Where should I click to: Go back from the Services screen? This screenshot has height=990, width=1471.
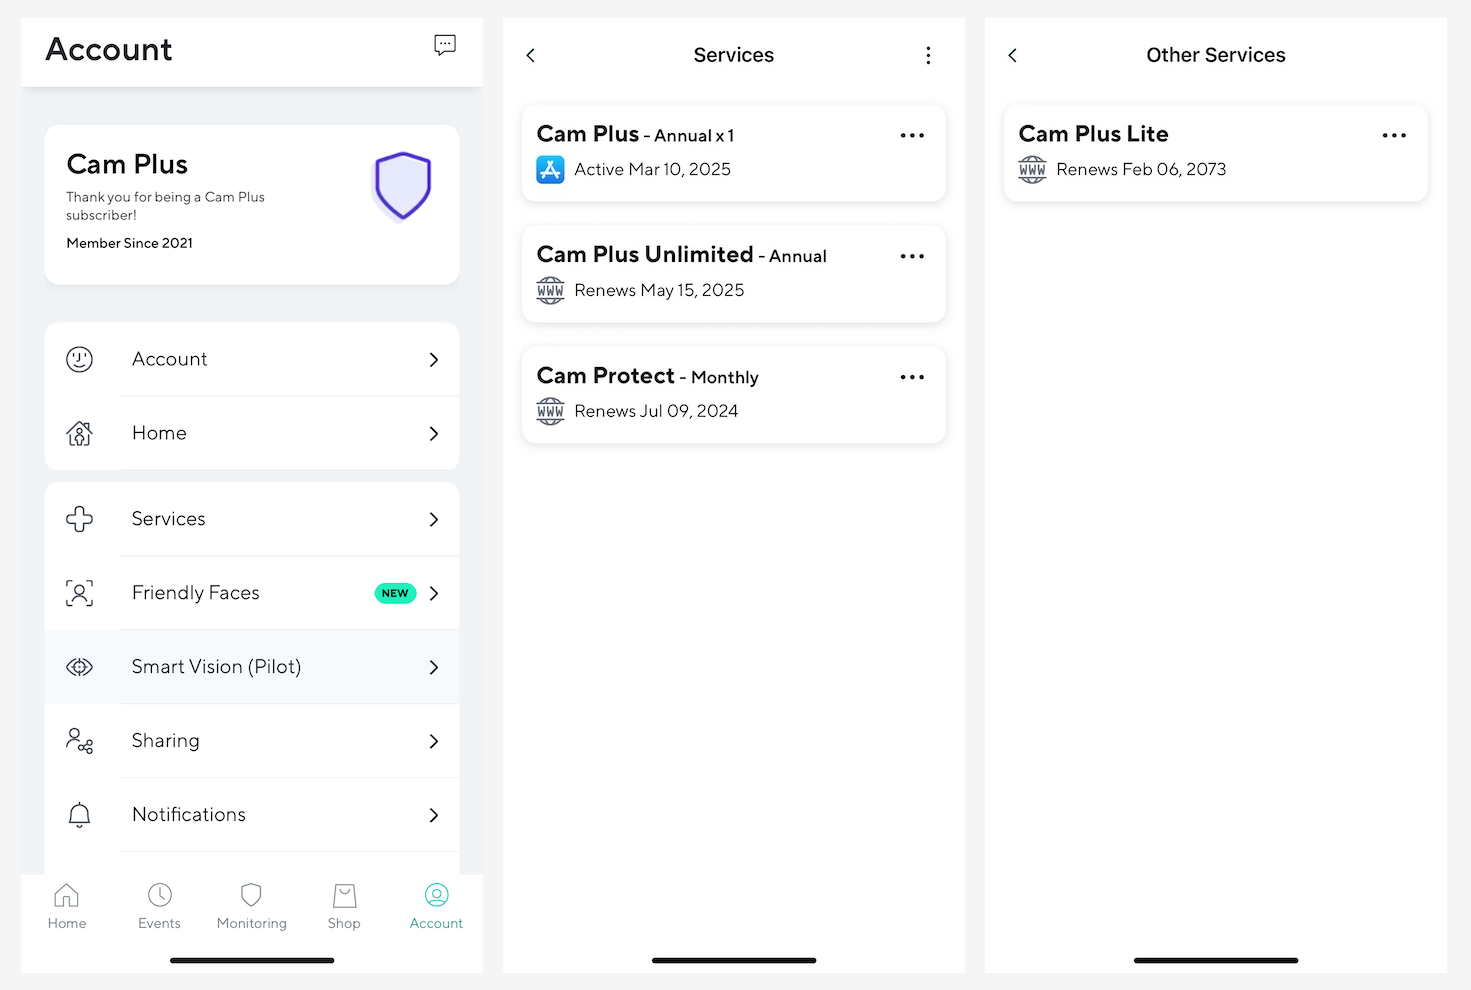[531, 55]
